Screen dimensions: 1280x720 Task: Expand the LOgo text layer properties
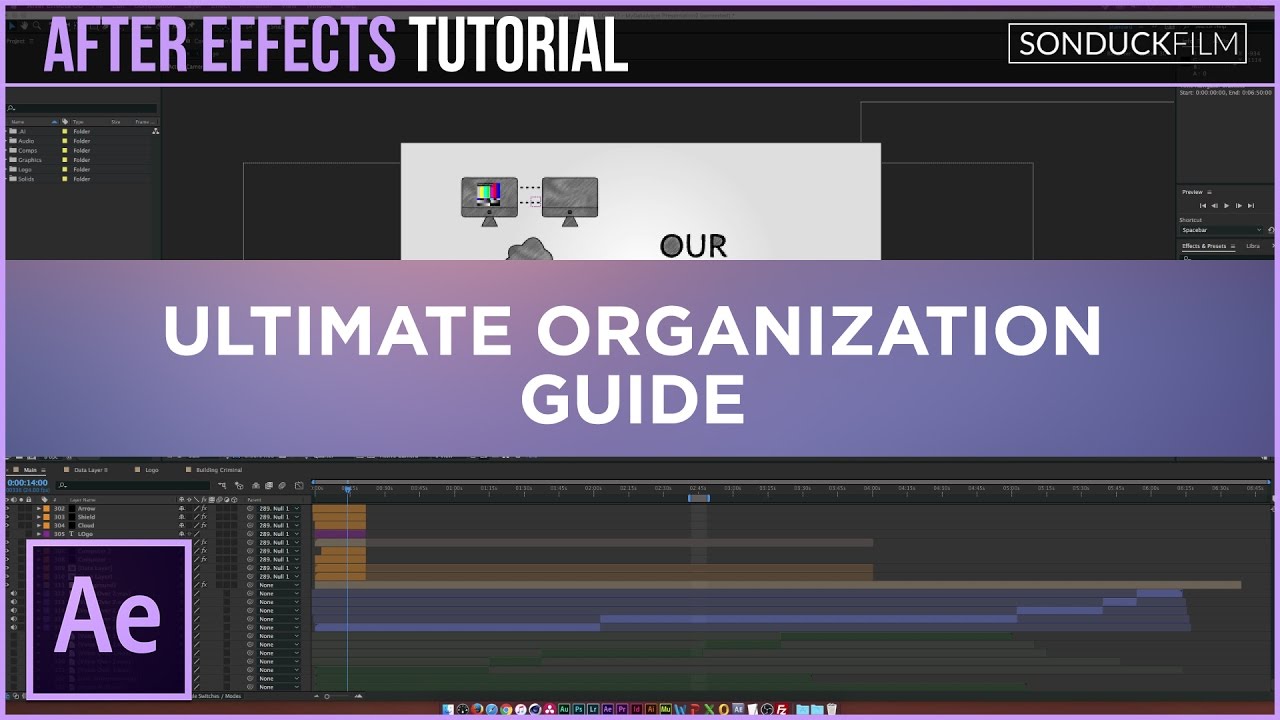[39, 534]
